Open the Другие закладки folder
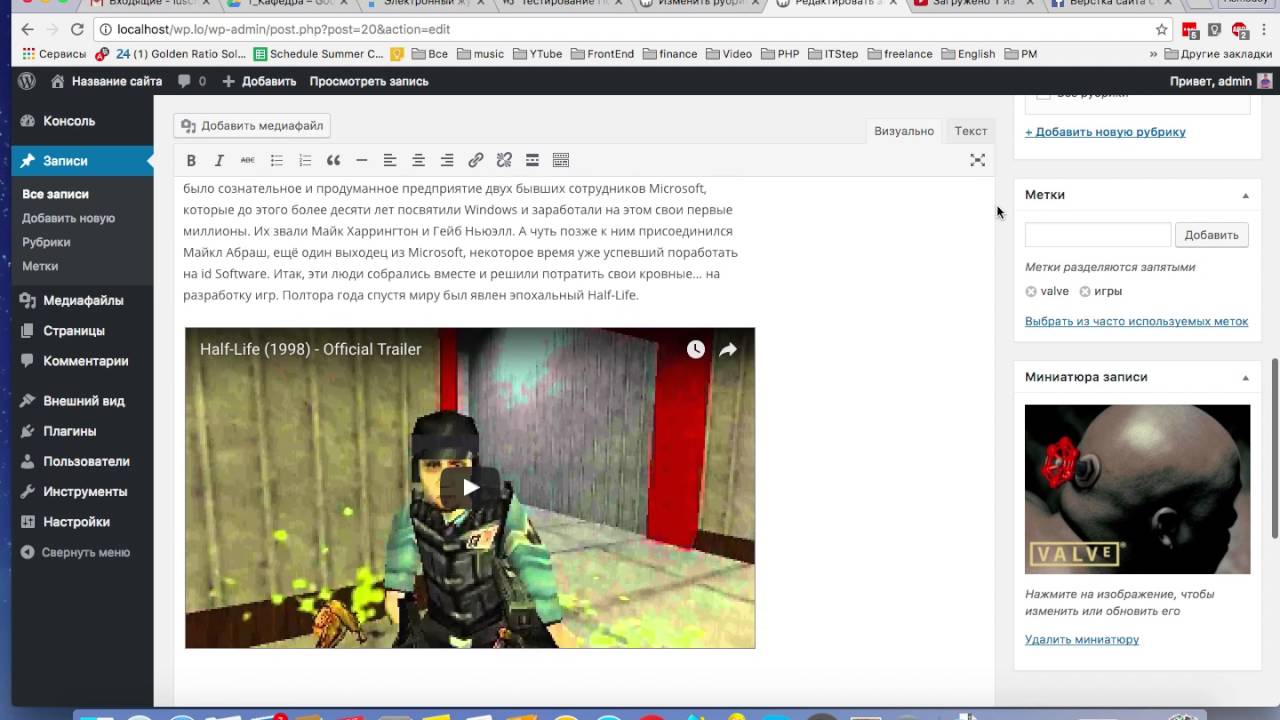Screen dimensions: 1280x720 tap(1219, 54)
